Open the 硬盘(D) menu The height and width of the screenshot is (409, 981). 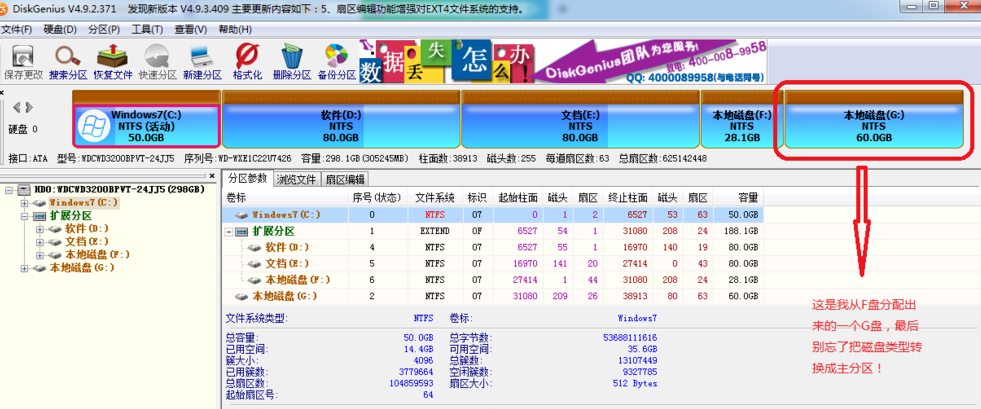tap(61, 29)
